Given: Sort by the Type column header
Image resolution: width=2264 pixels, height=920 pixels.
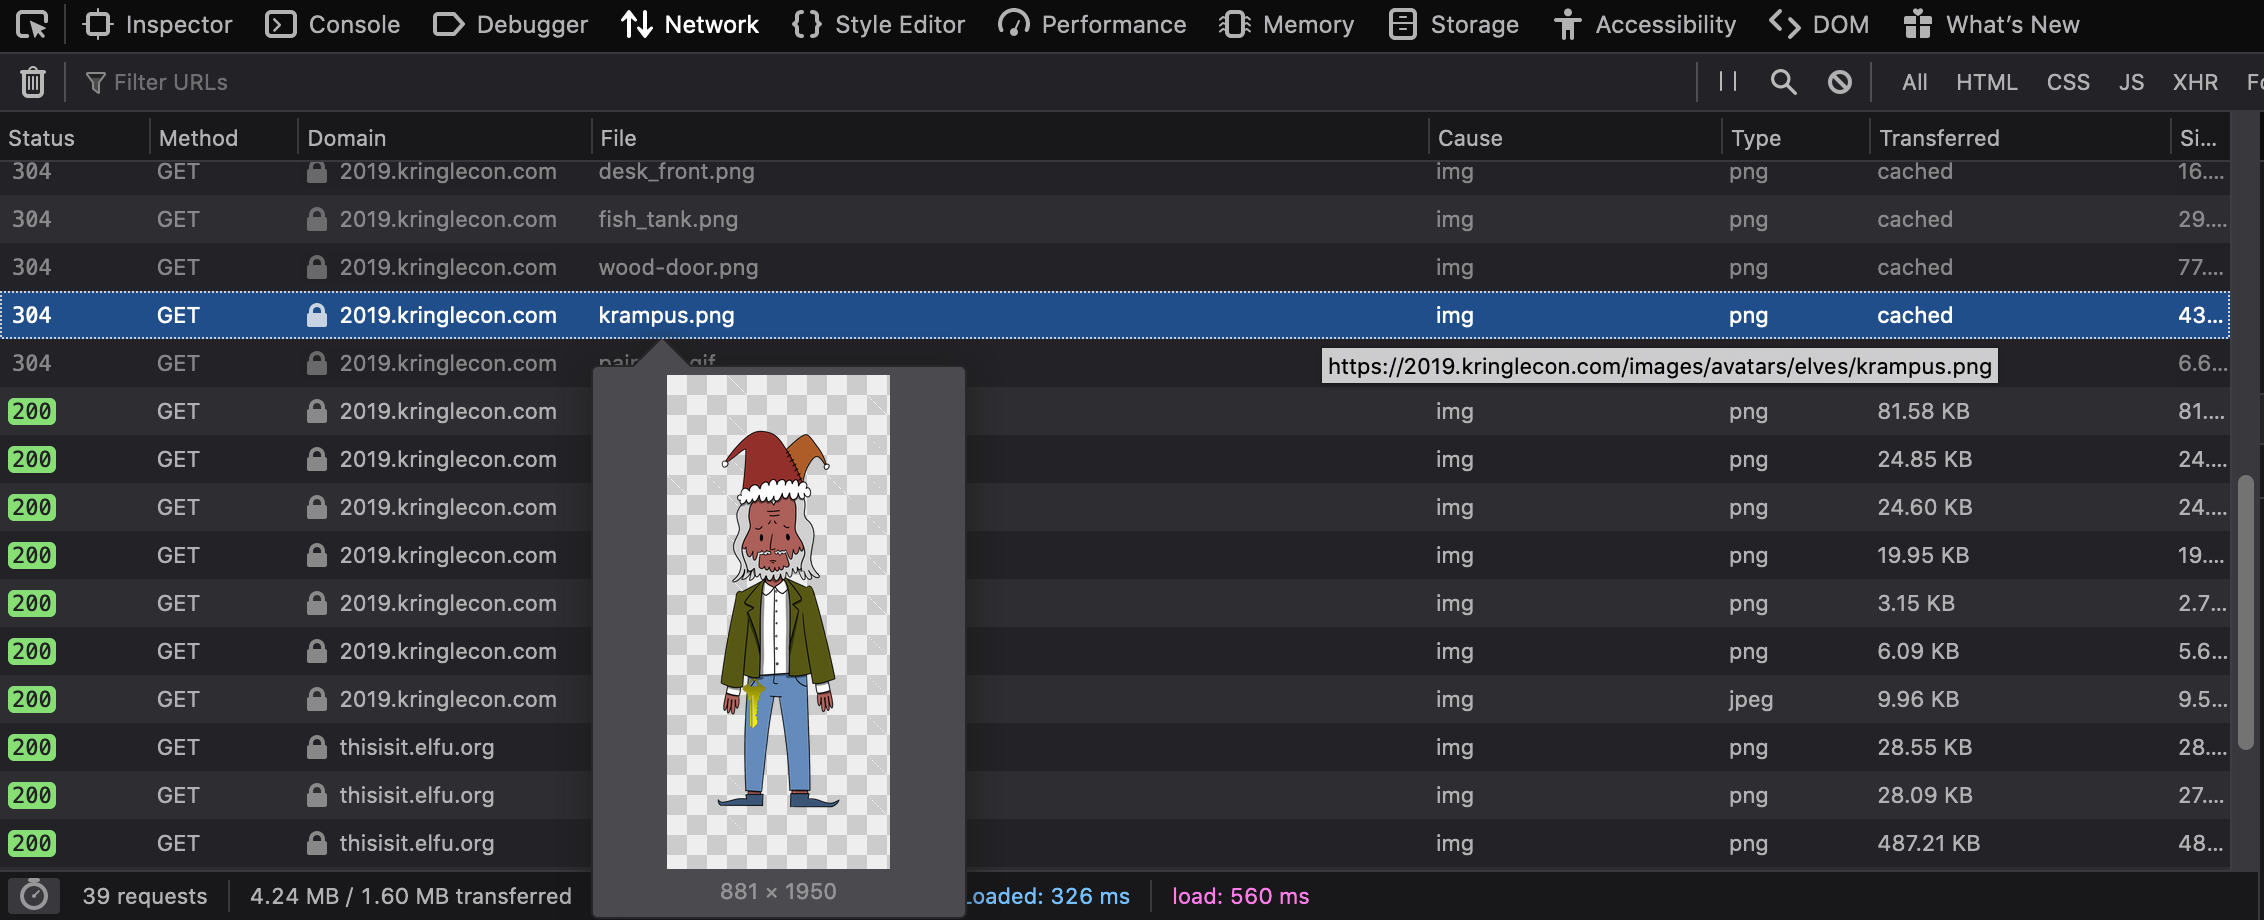Looking at the screenshot, I should pos(1795,138).
